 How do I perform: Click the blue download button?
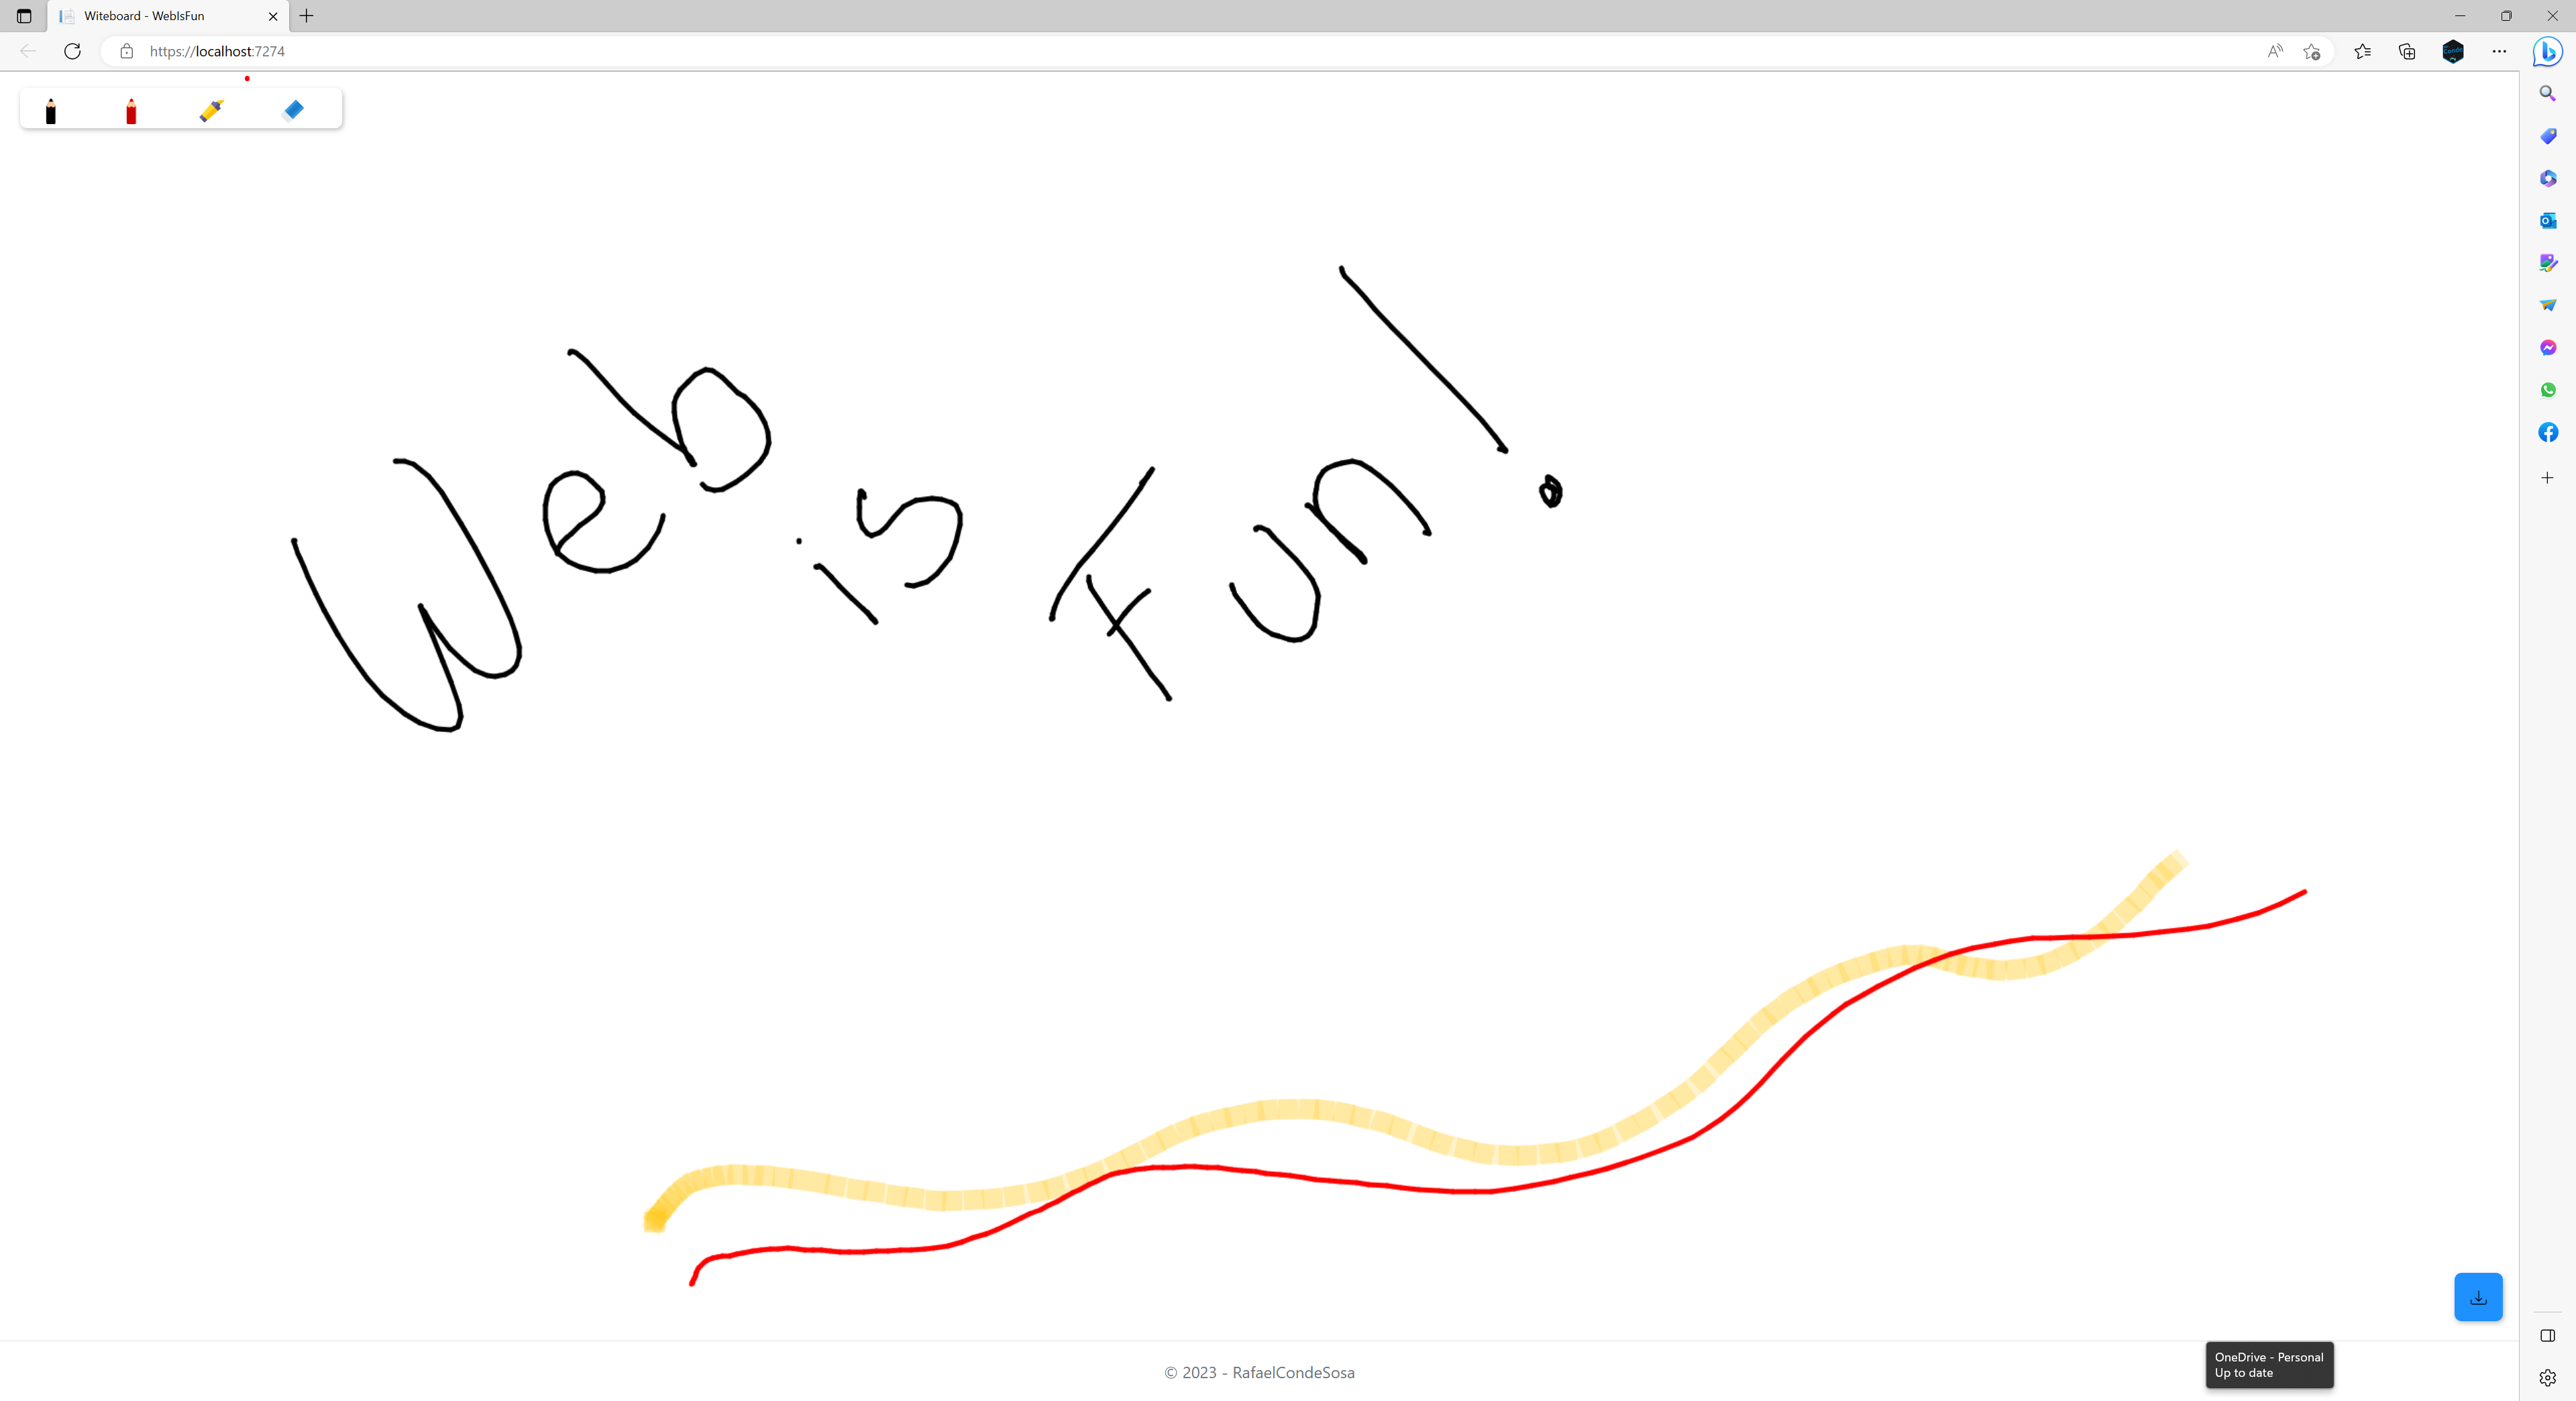point(2478,1297)
